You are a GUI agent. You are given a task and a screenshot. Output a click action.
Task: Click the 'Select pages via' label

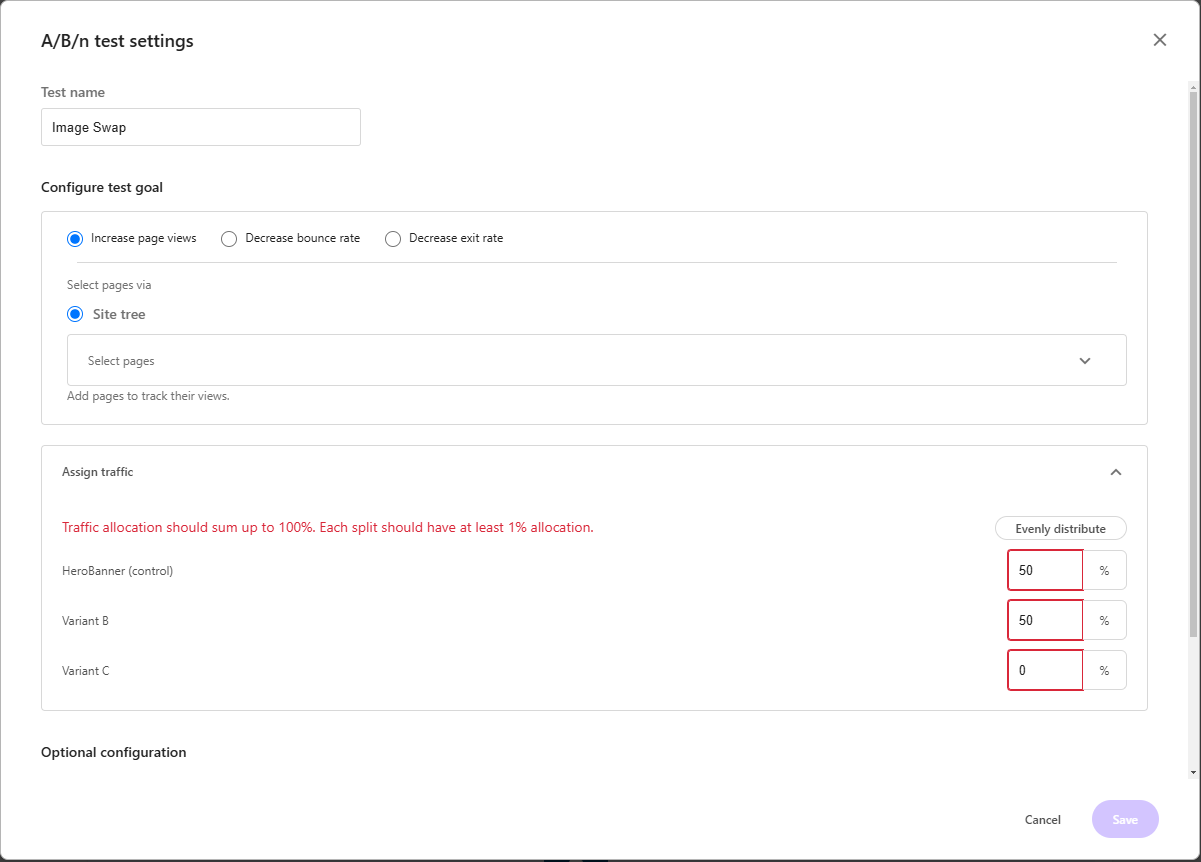(109, 285)
